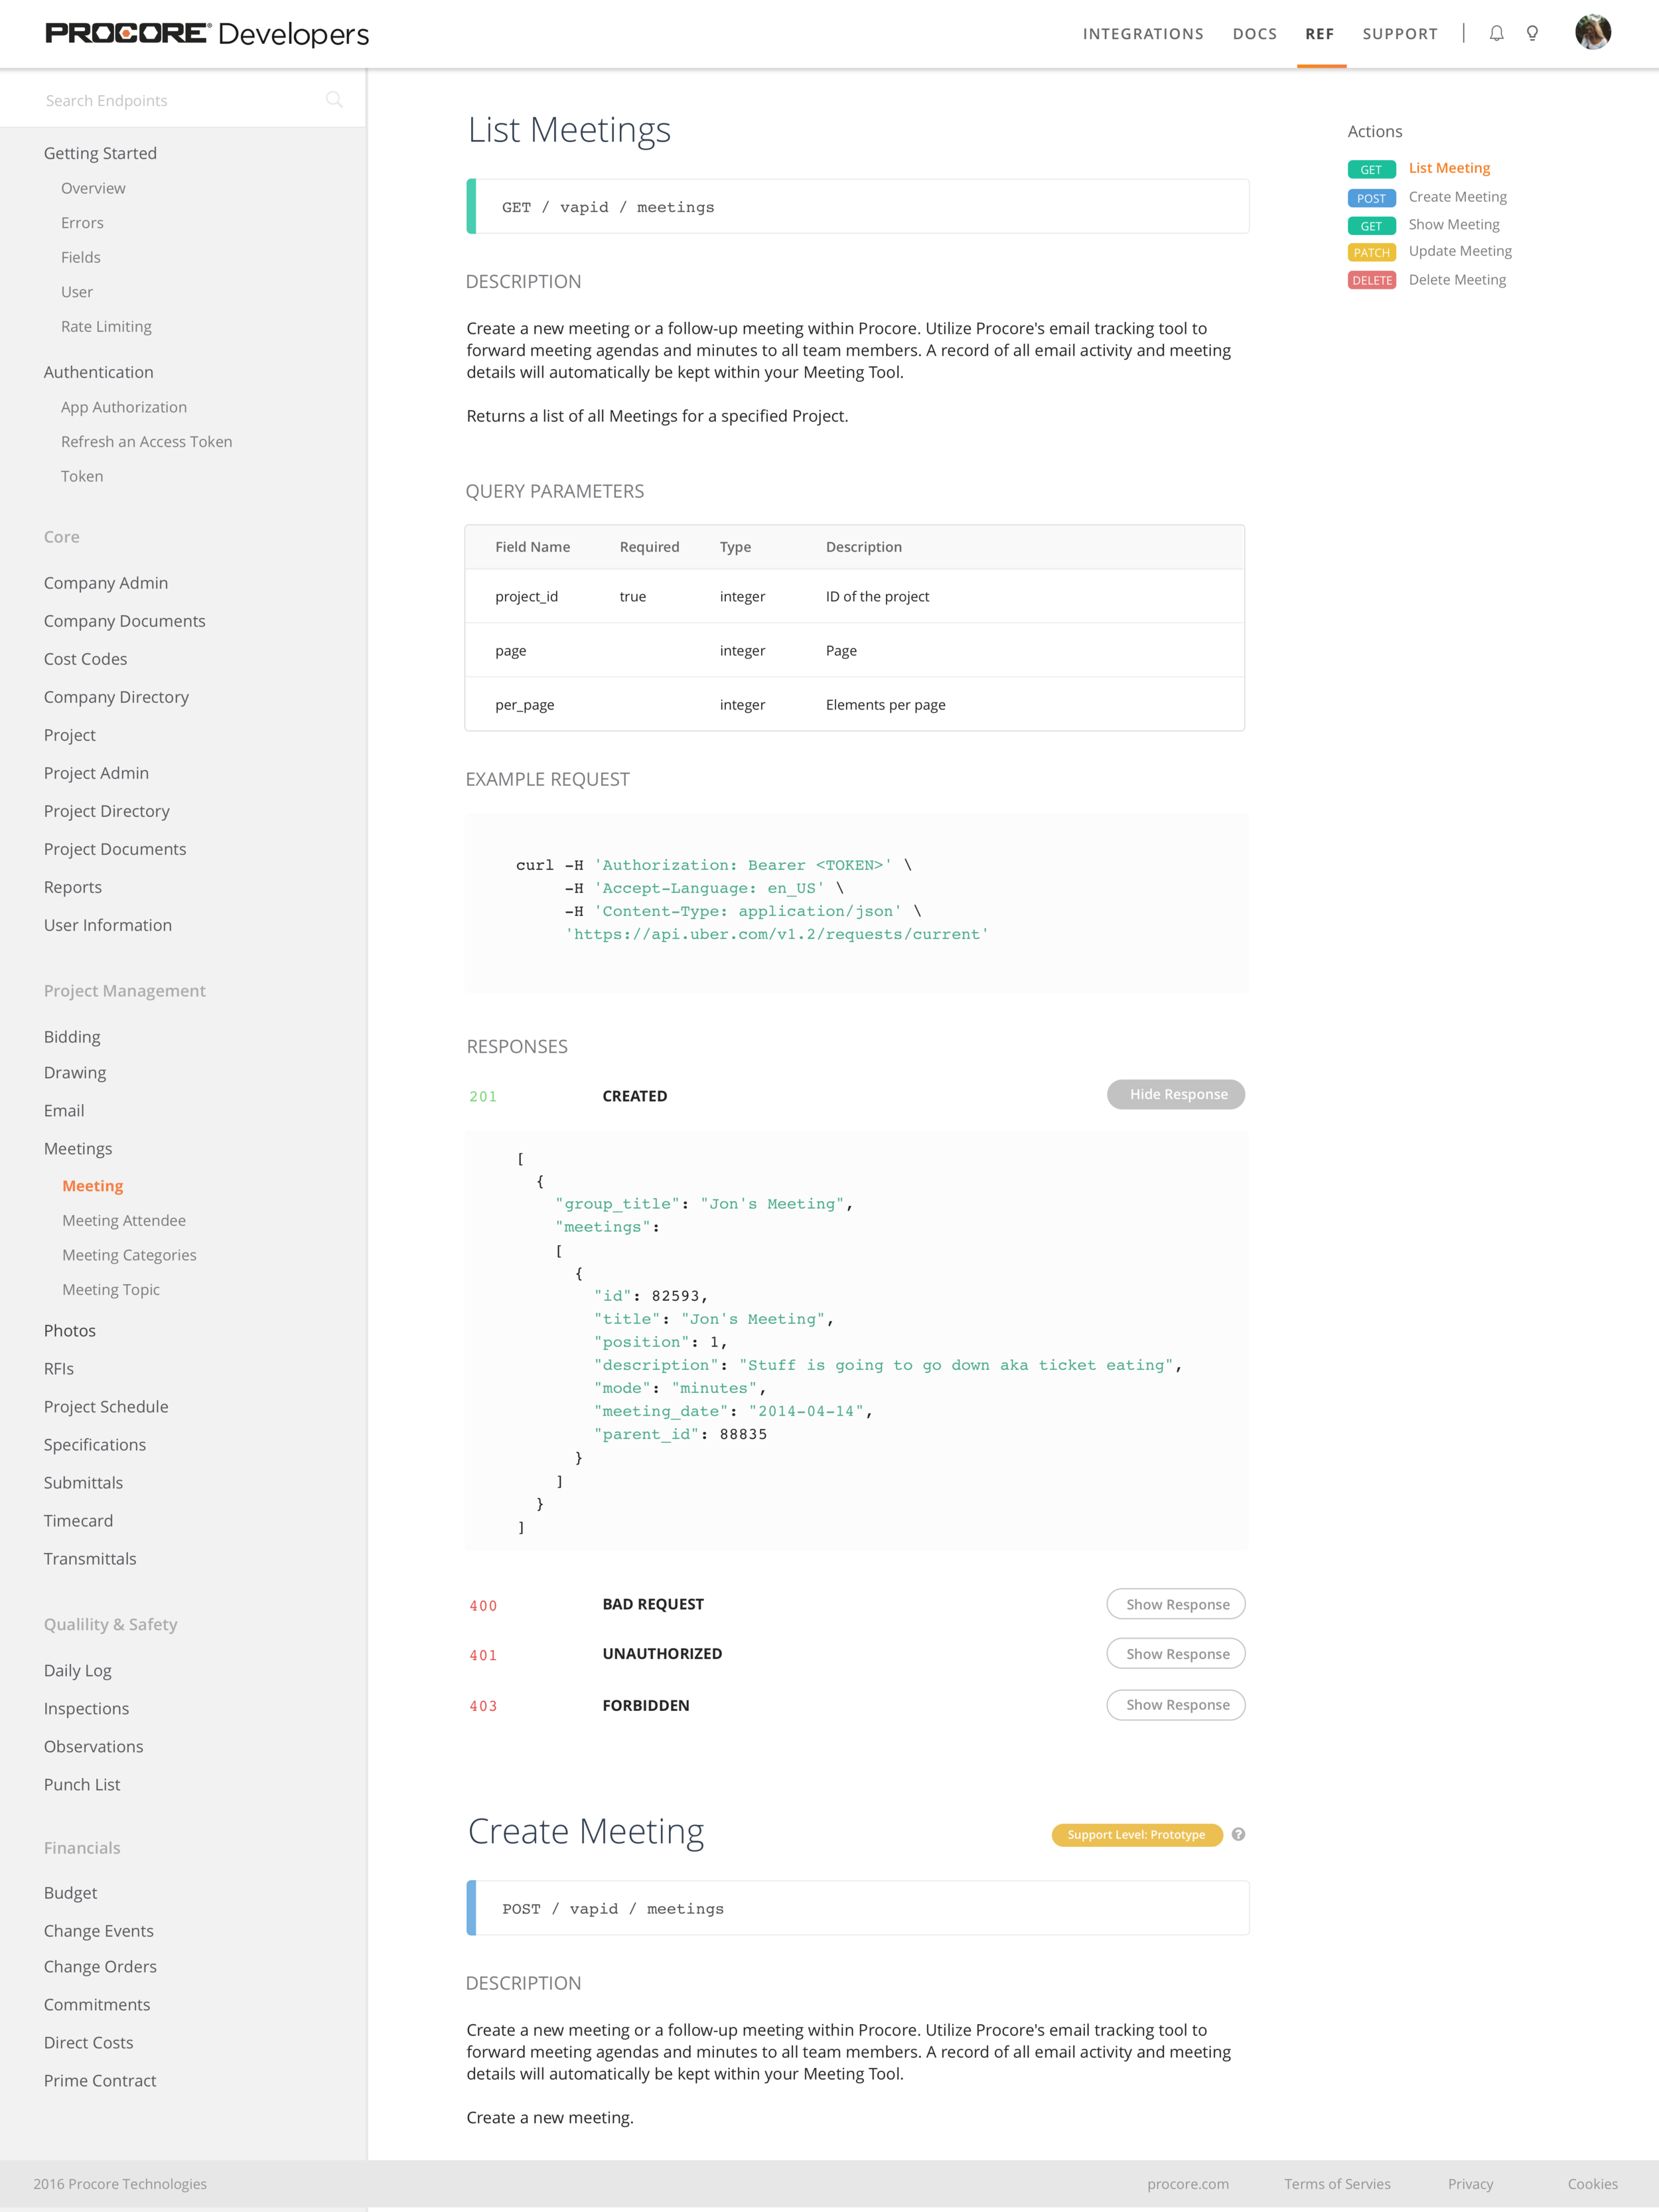Jump to the Delete Meeting action

(1457, 280)
